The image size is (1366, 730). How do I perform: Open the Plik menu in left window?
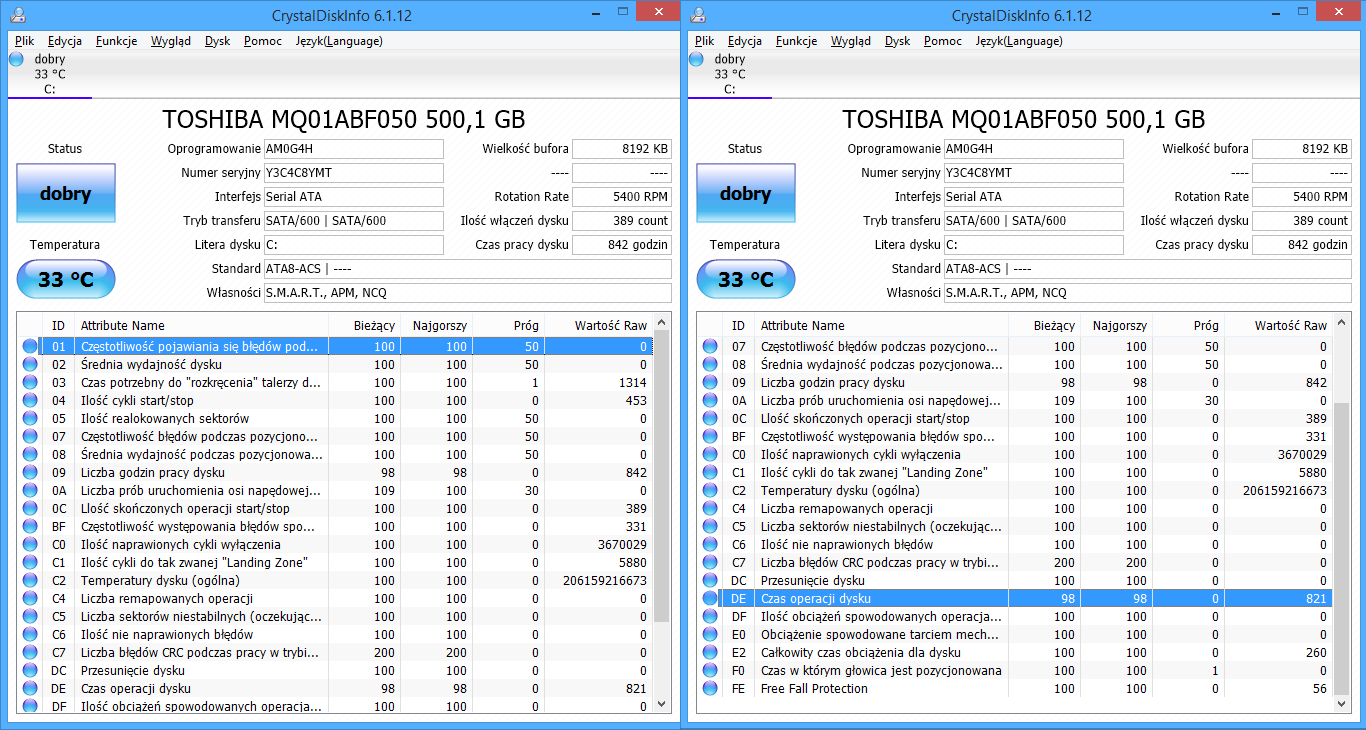click(25, 41)
